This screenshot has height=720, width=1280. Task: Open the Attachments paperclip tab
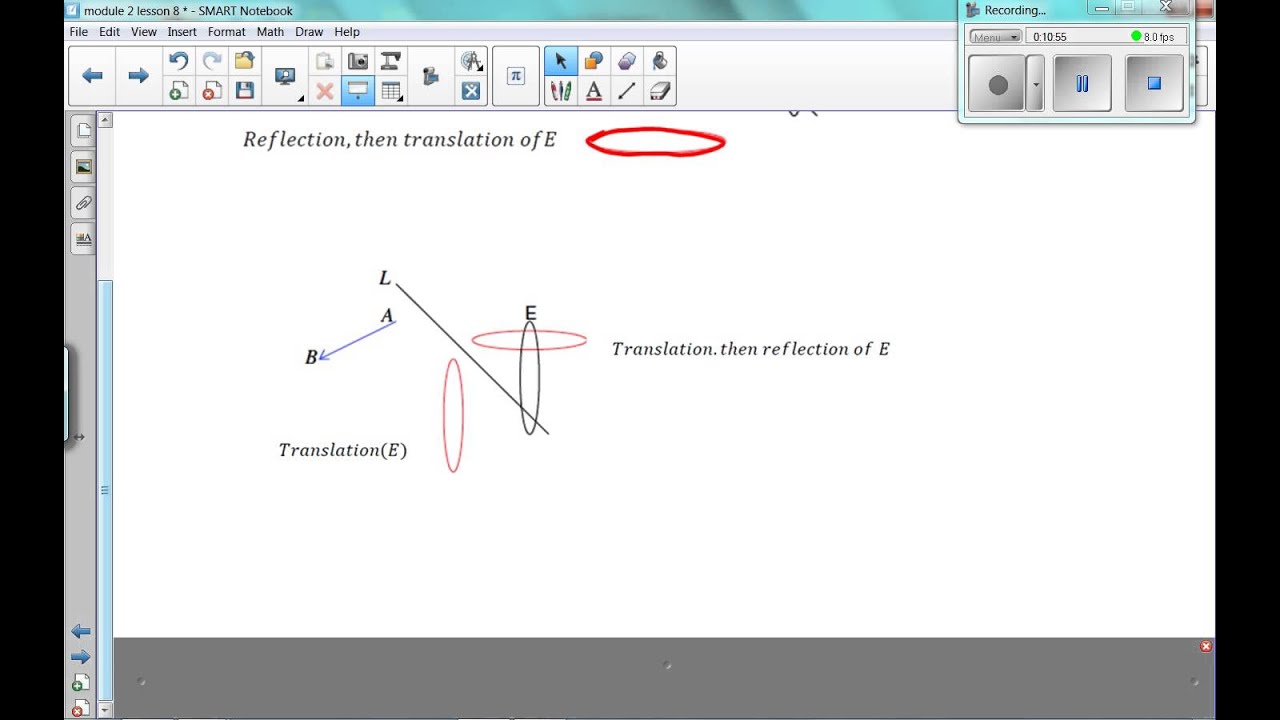[83, 203]
